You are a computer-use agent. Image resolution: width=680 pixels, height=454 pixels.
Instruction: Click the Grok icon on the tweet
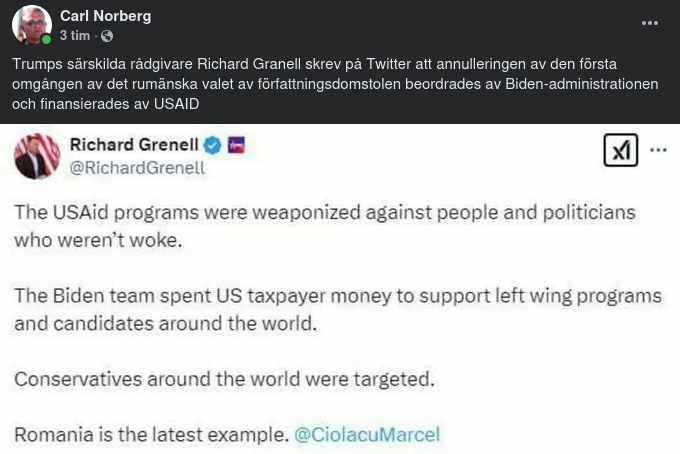coord(620,151)
